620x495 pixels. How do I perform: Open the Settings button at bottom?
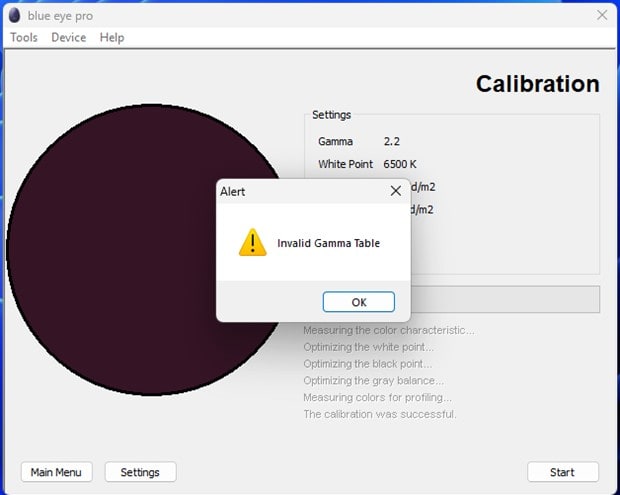coord(140,472)
